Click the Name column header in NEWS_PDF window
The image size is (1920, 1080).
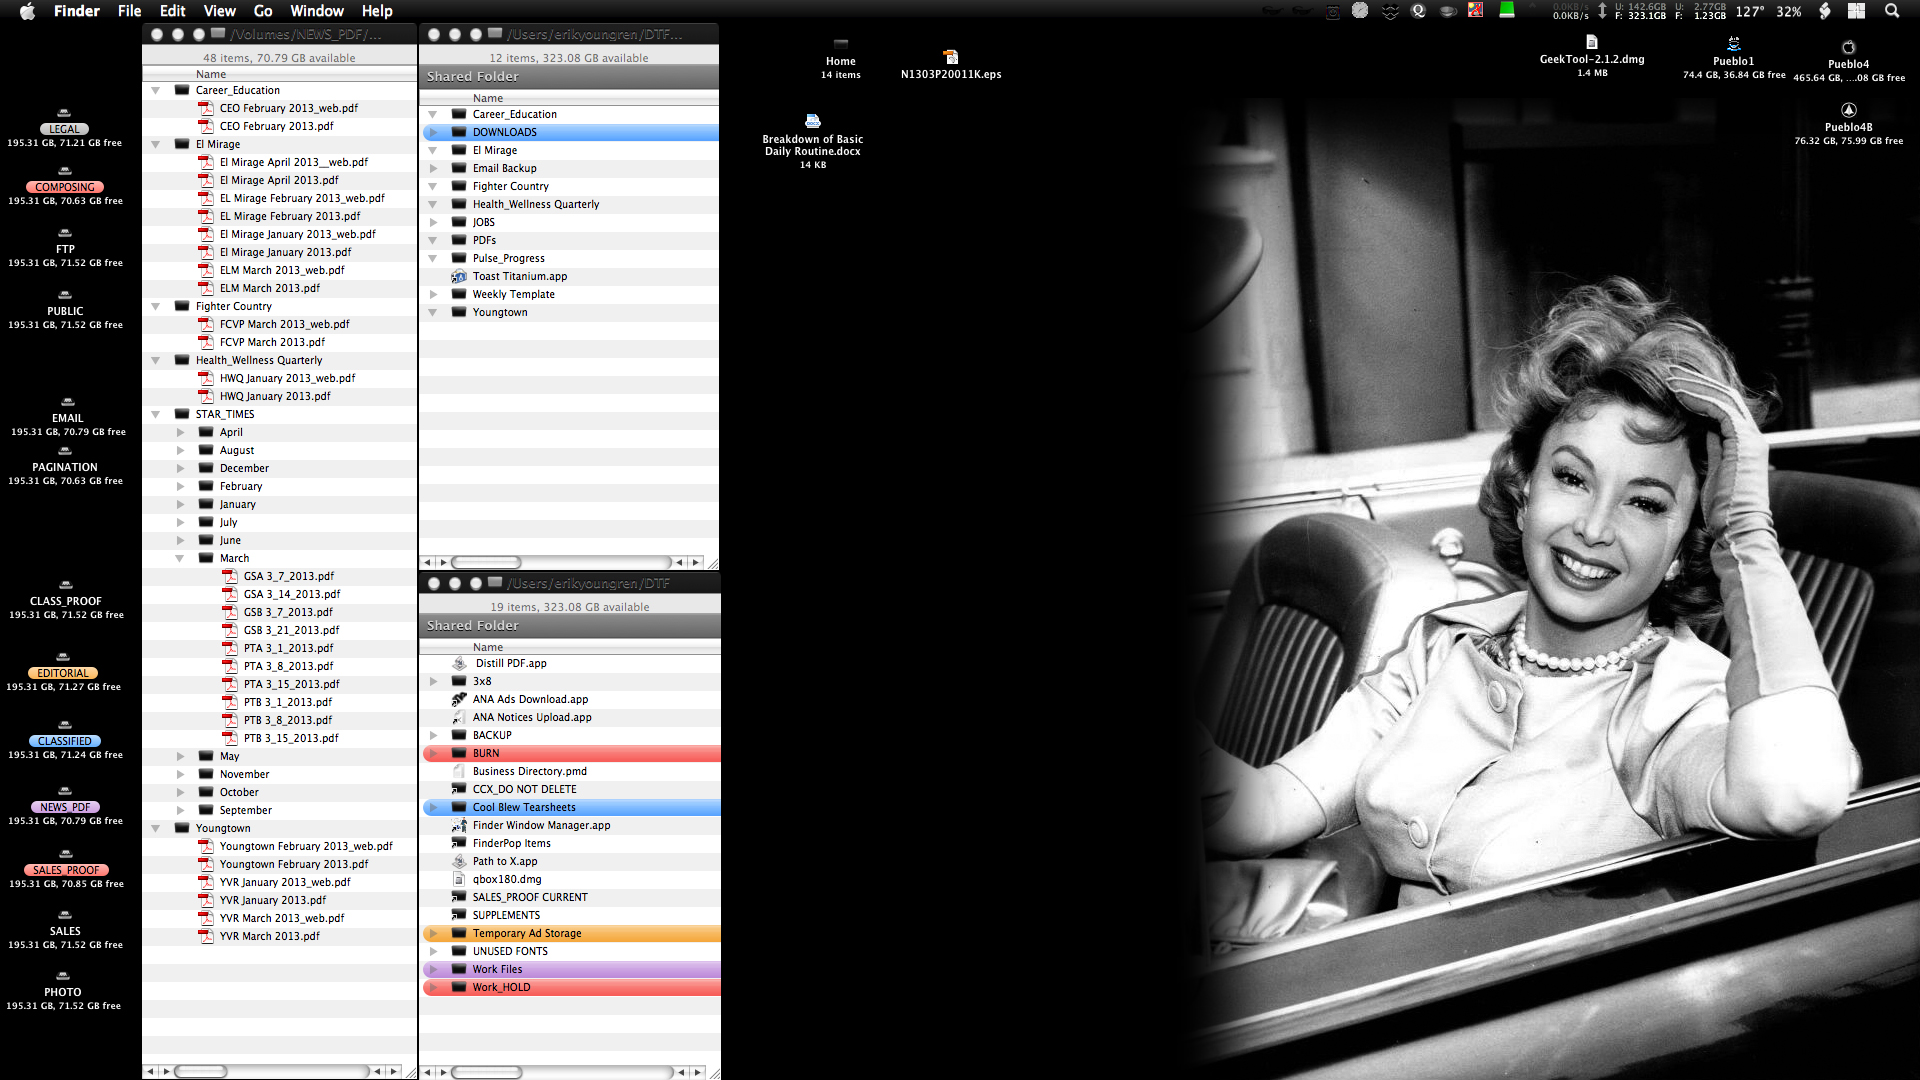(x=211, y=74)
